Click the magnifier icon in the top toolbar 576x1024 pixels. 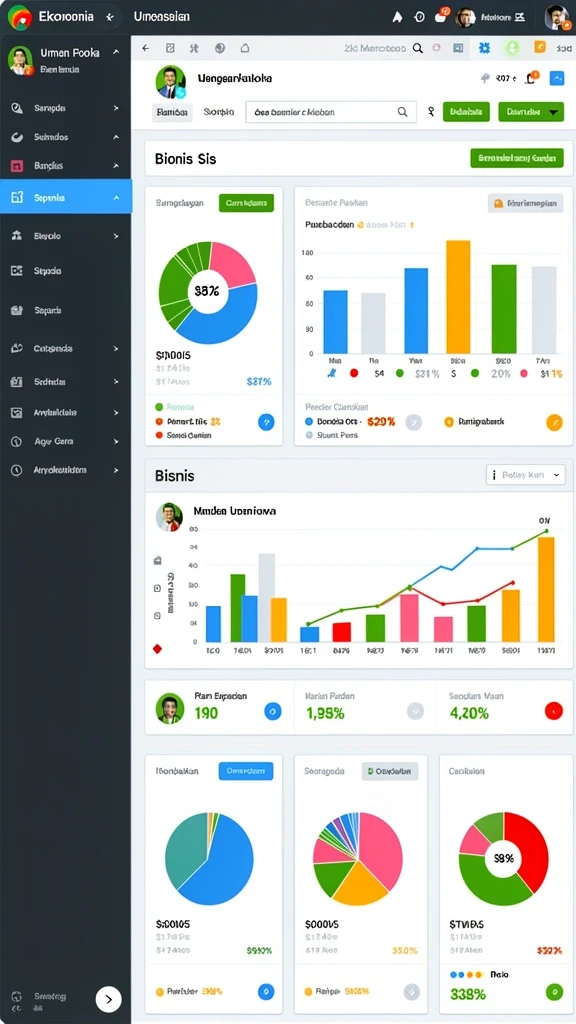click(417, 48)
